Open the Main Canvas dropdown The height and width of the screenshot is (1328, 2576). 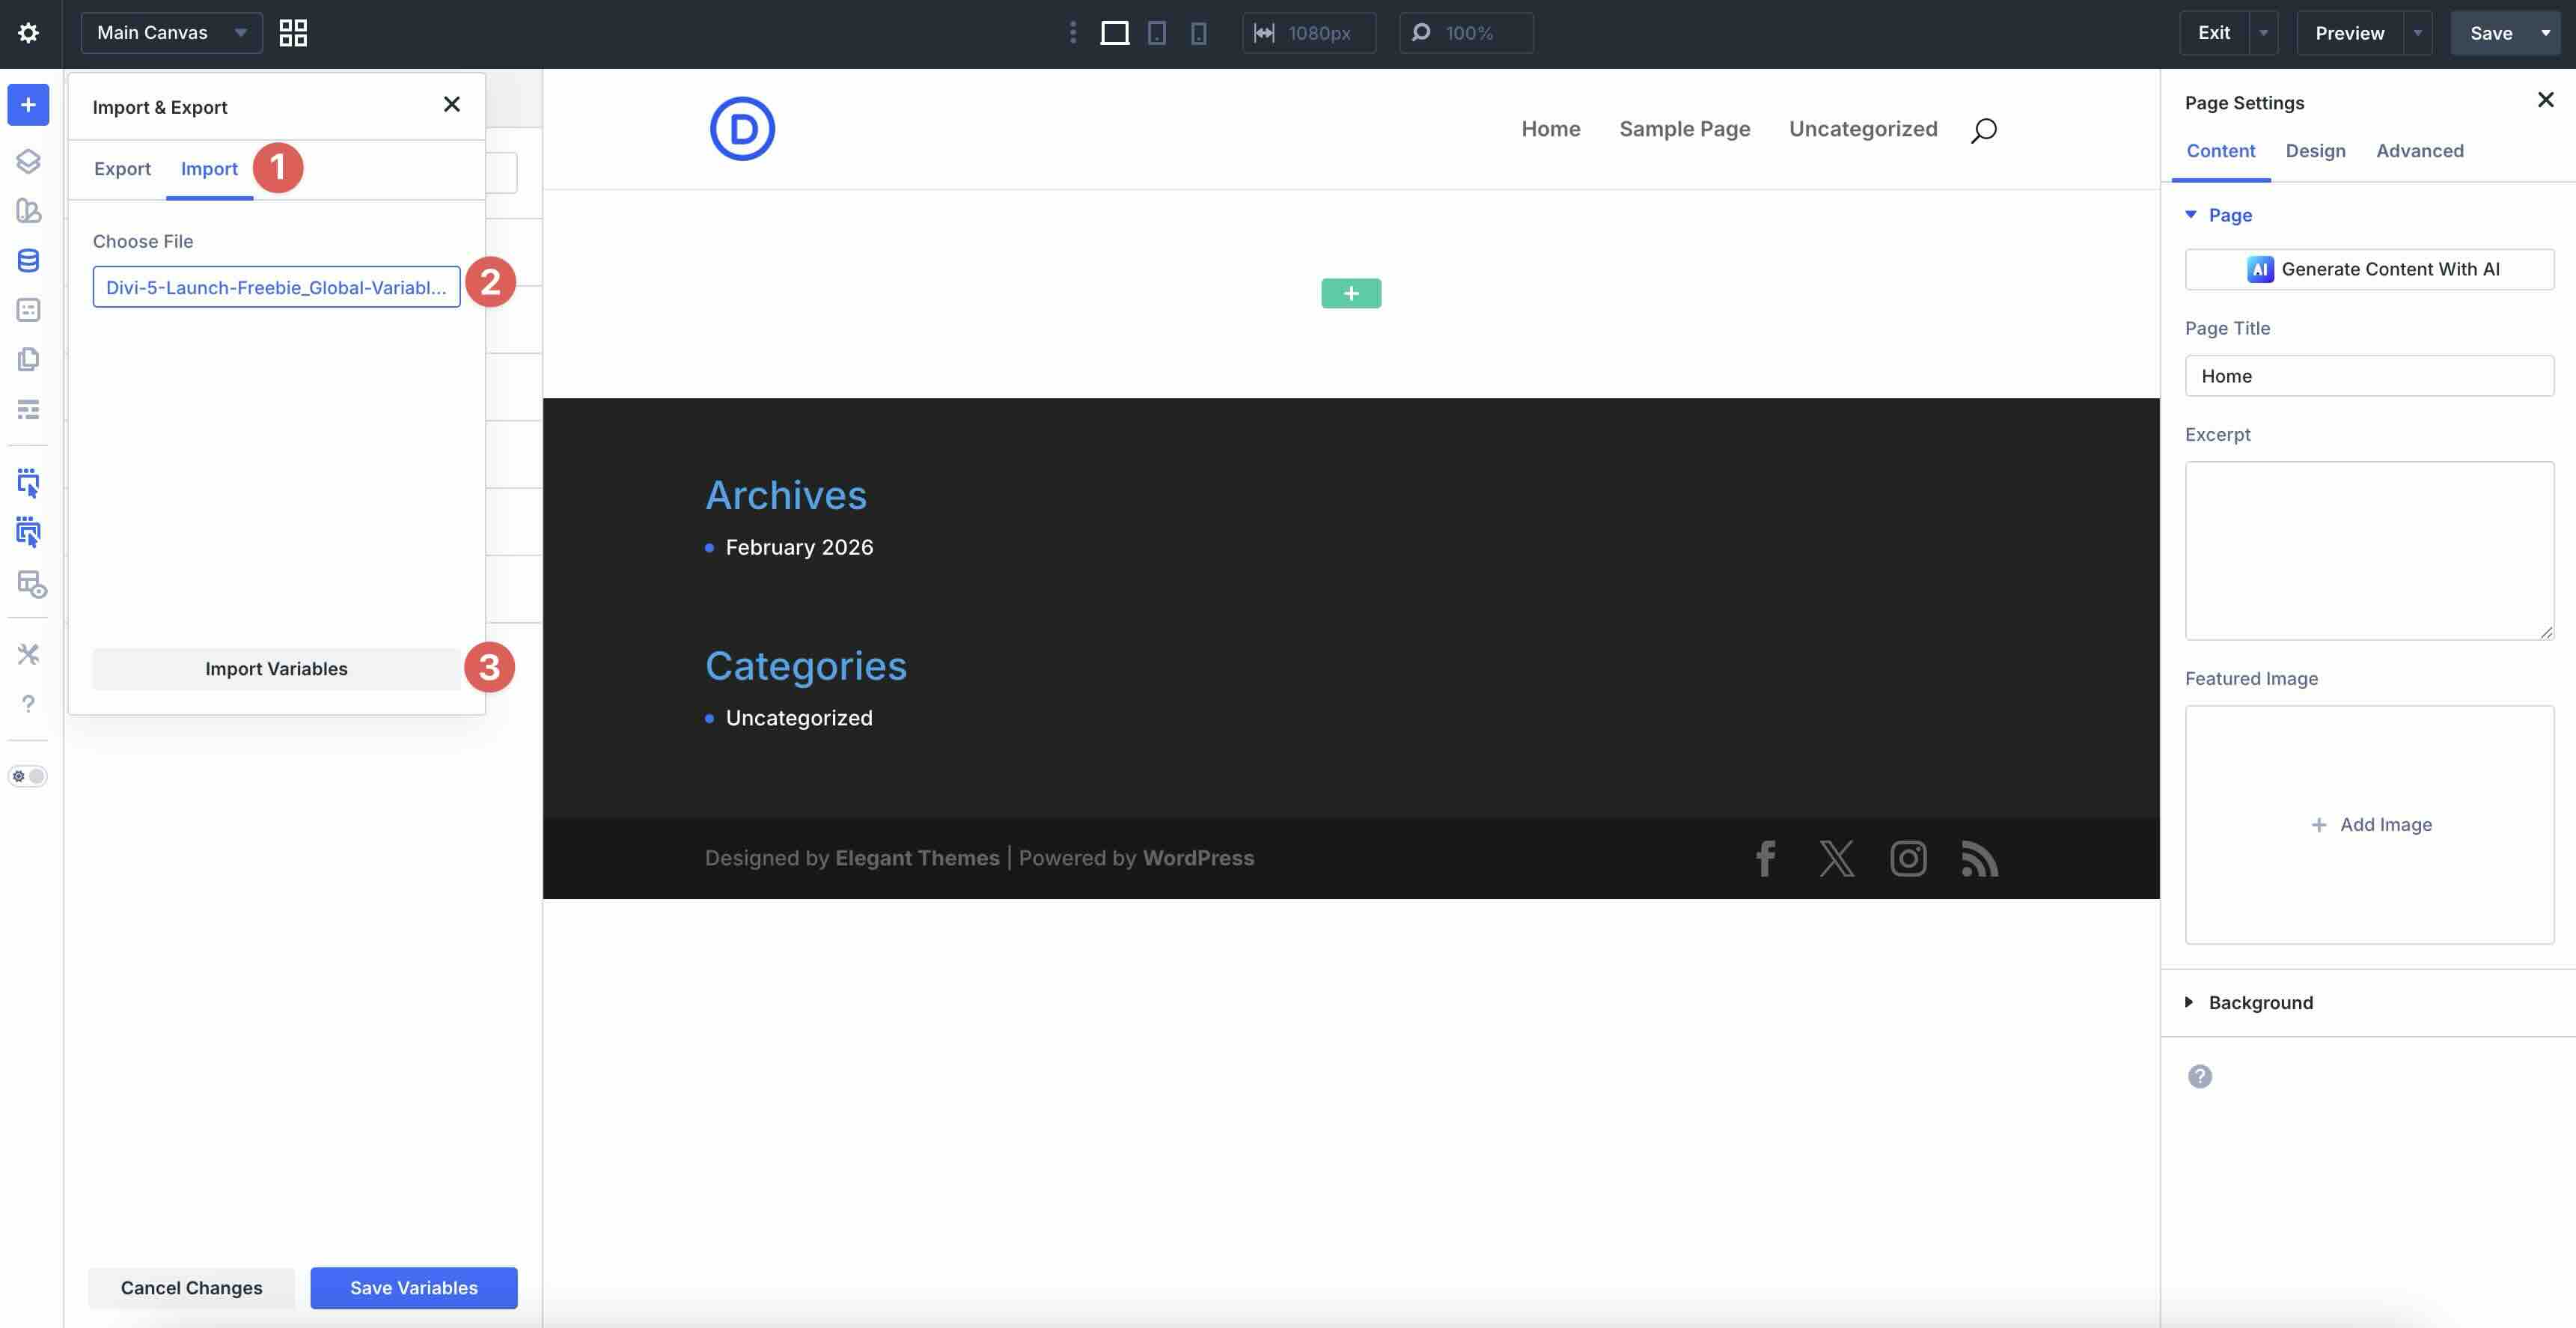click(171, 33)
